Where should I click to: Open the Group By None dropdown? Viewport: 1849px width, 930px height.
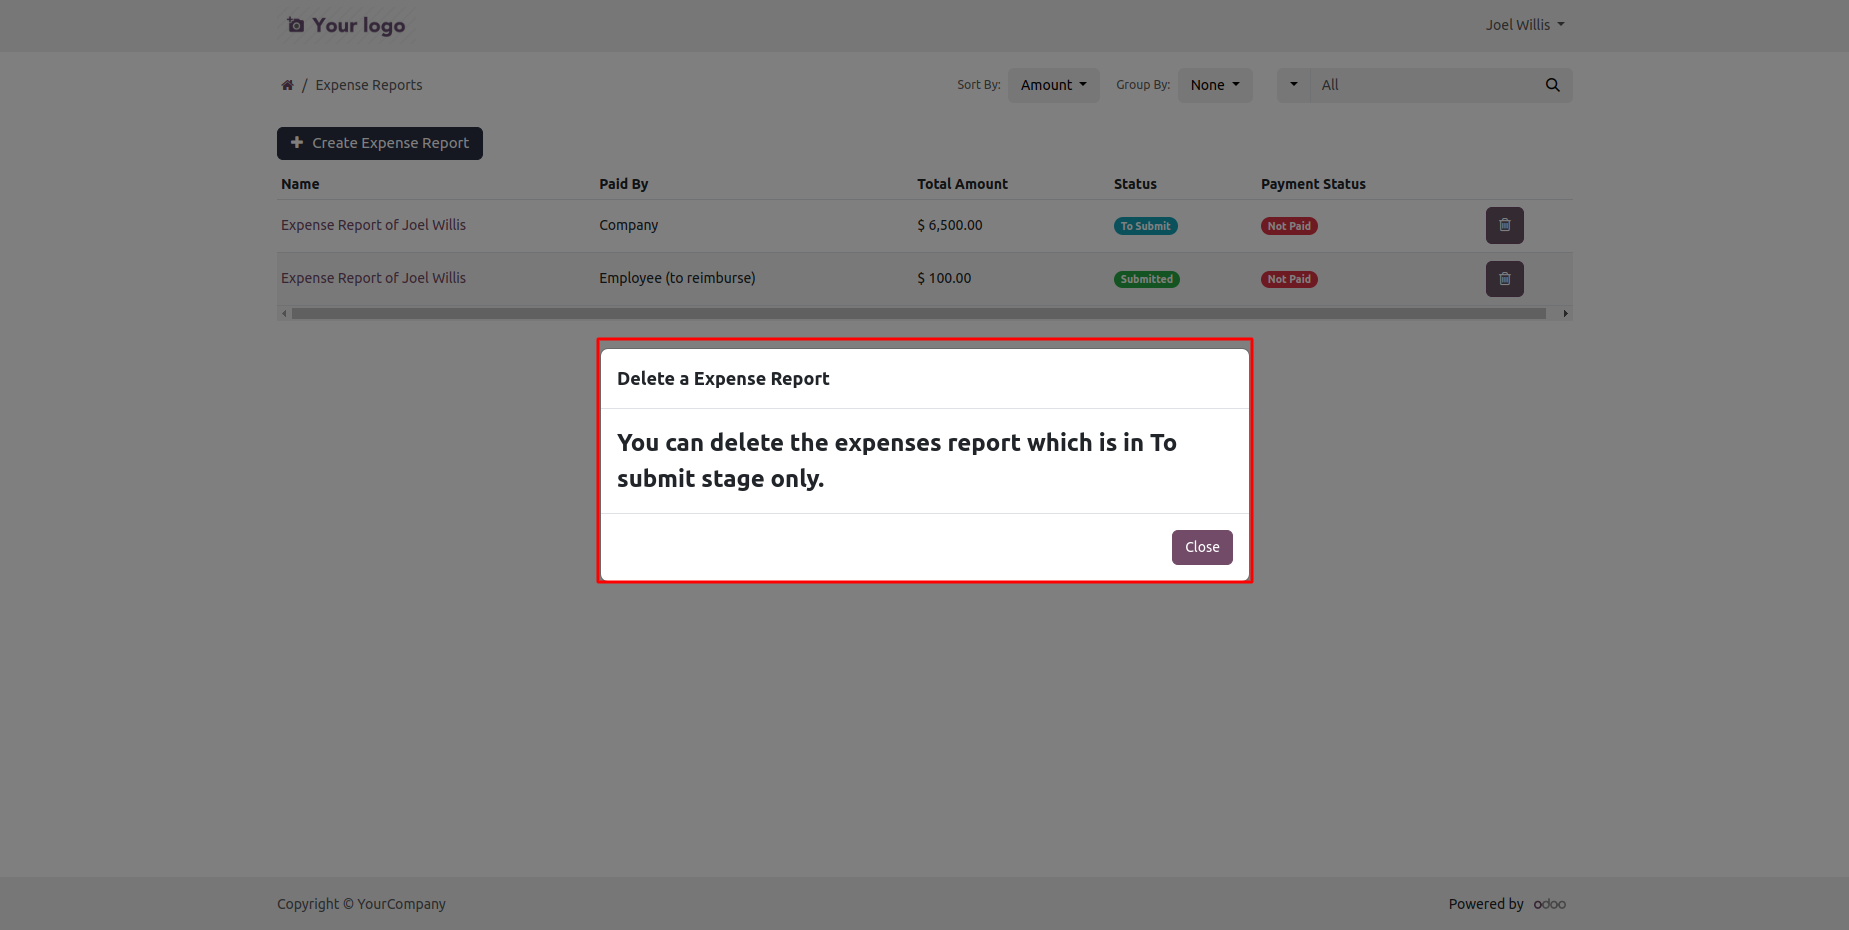pyautogui.click(x=1215, y=85)
